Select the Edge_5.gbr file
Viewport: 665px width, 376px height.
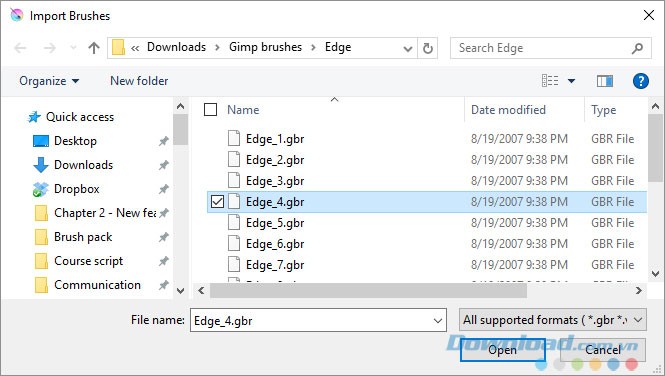pos(275,223)
